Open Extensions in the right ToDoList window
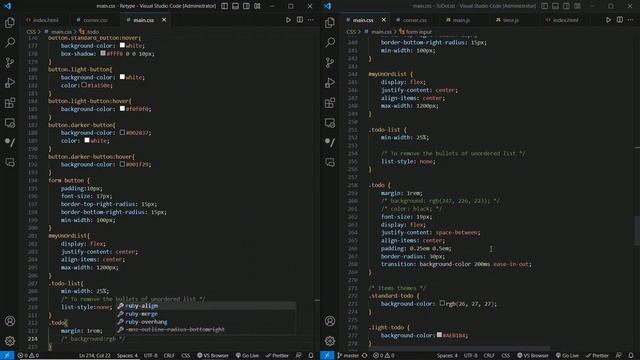The width and height of the screenshot is (640, 360). point(330,102)
